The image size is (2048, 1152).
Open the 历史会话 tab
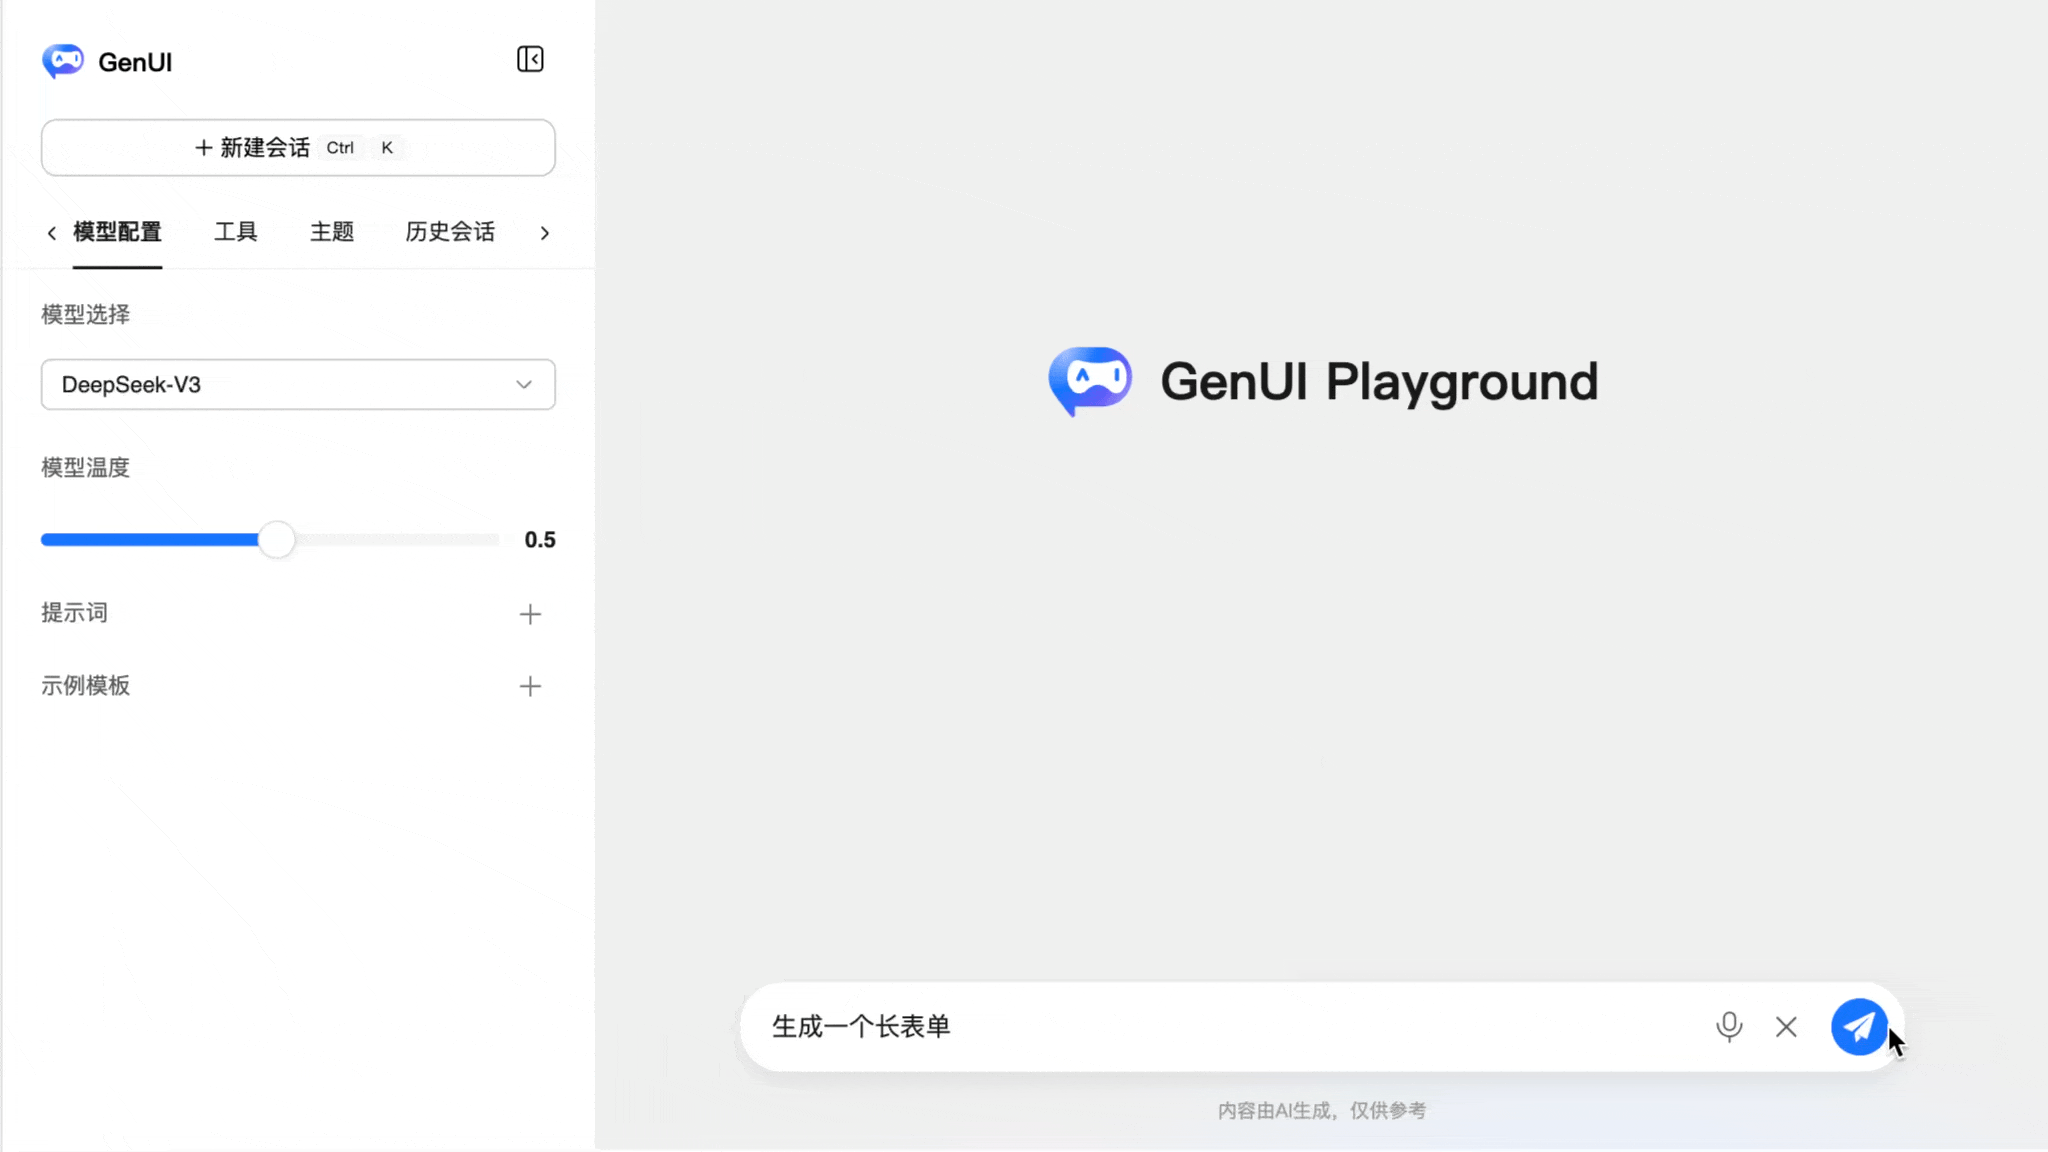click(449, 231)
